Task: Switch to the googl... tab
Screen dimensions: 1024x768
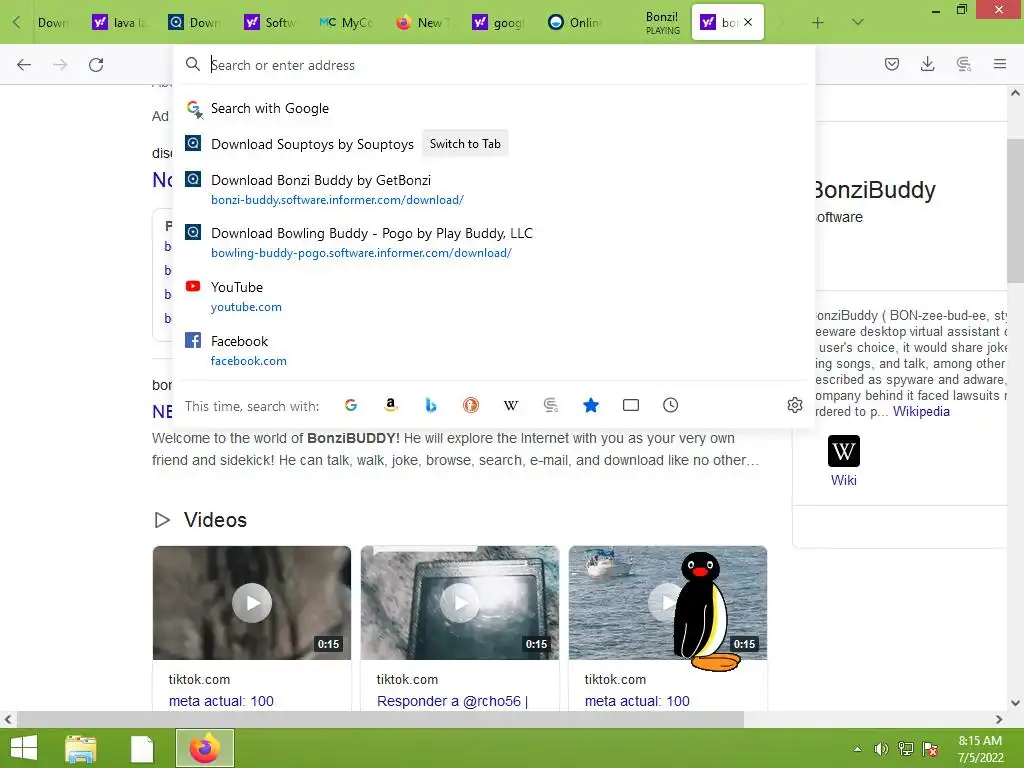Action: (498, 23)
